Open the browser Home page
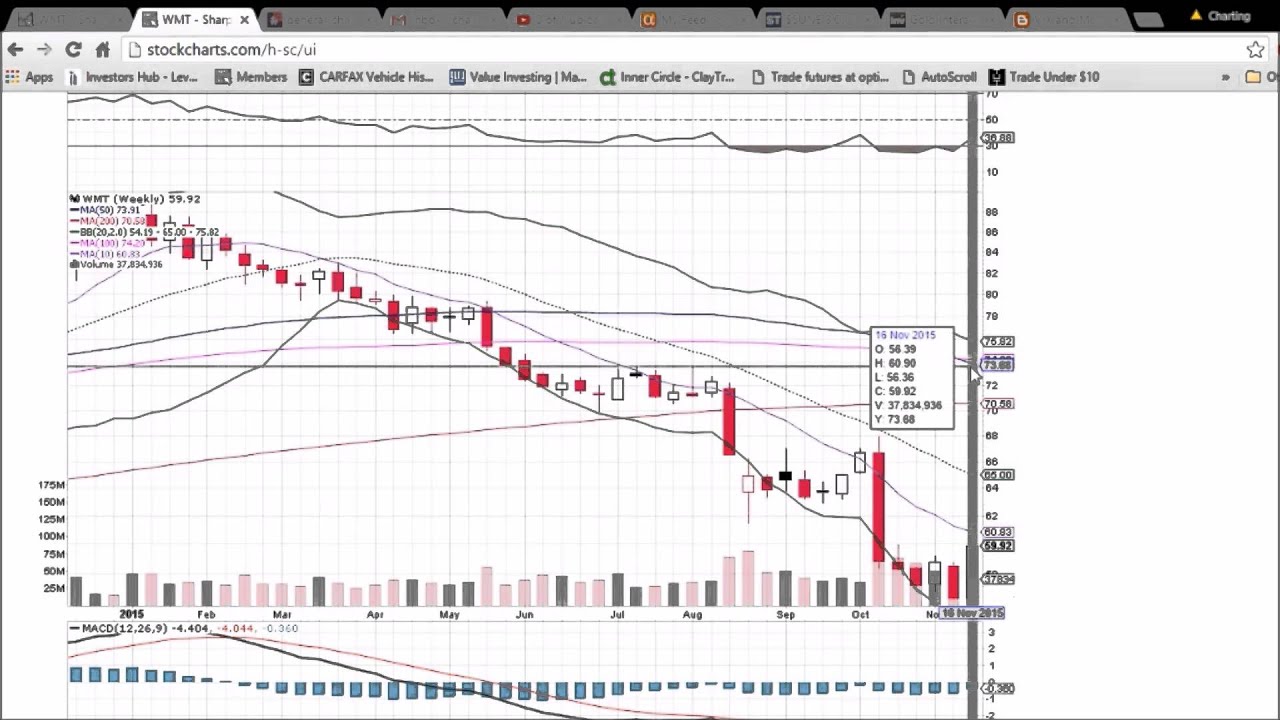Screen dimensions: 1280x720 click(x=102, y=49)
